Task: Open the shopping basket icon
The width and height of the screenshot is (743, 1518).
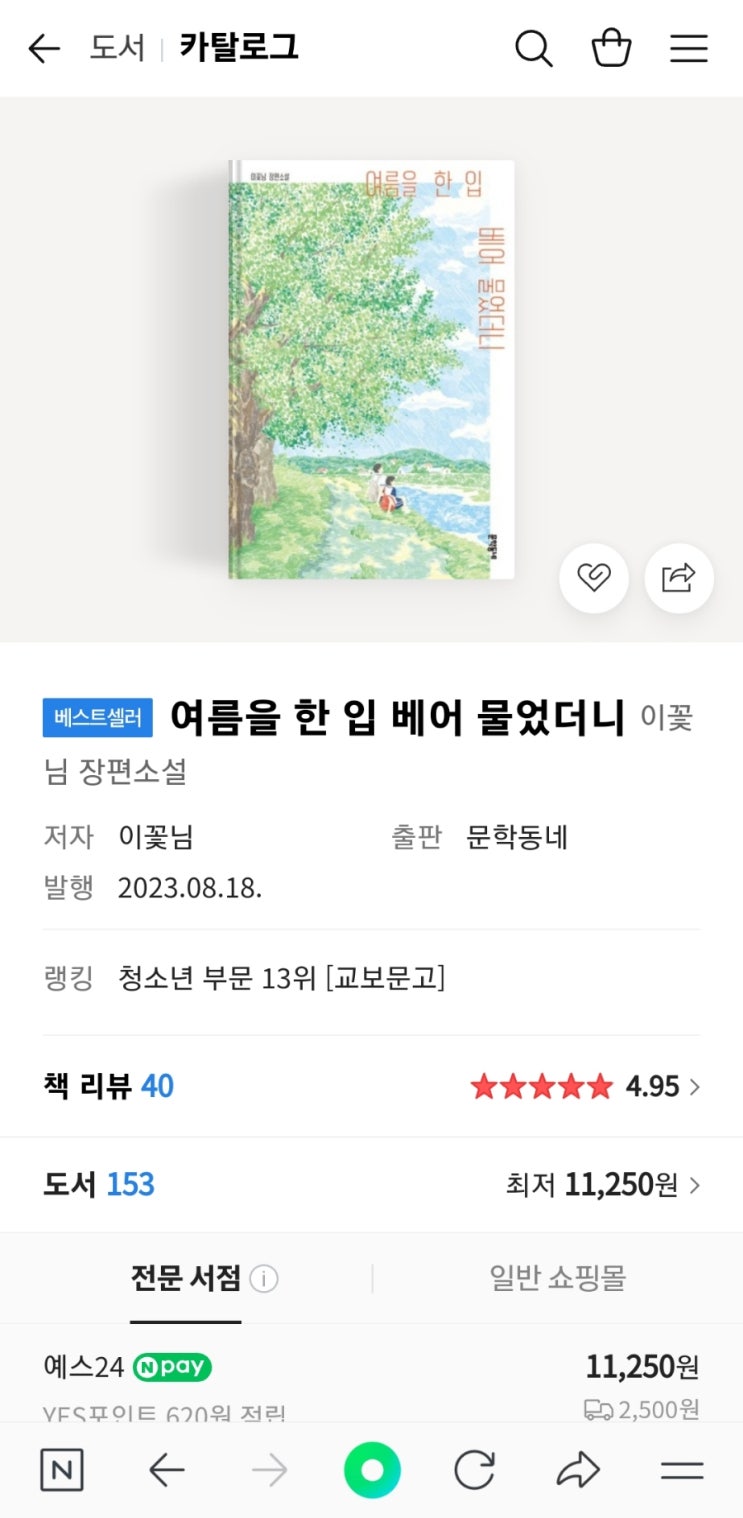Action: (611, 48)
